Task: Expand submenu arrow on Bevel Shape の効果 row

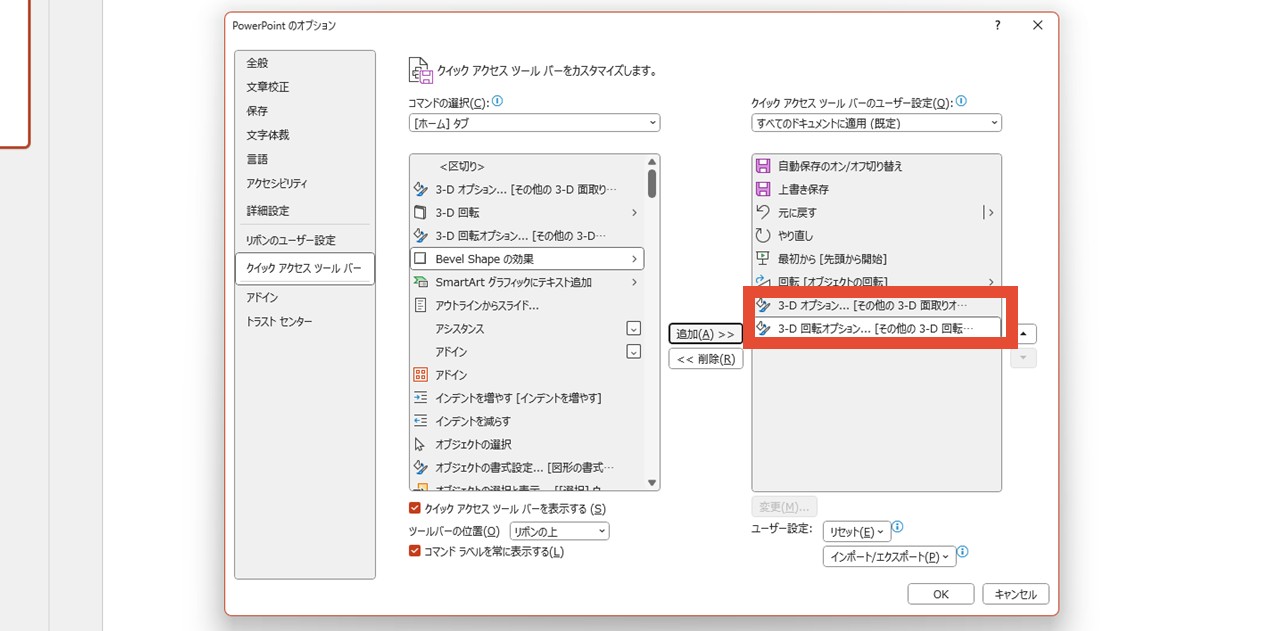Action: click(x=634, y=259)
